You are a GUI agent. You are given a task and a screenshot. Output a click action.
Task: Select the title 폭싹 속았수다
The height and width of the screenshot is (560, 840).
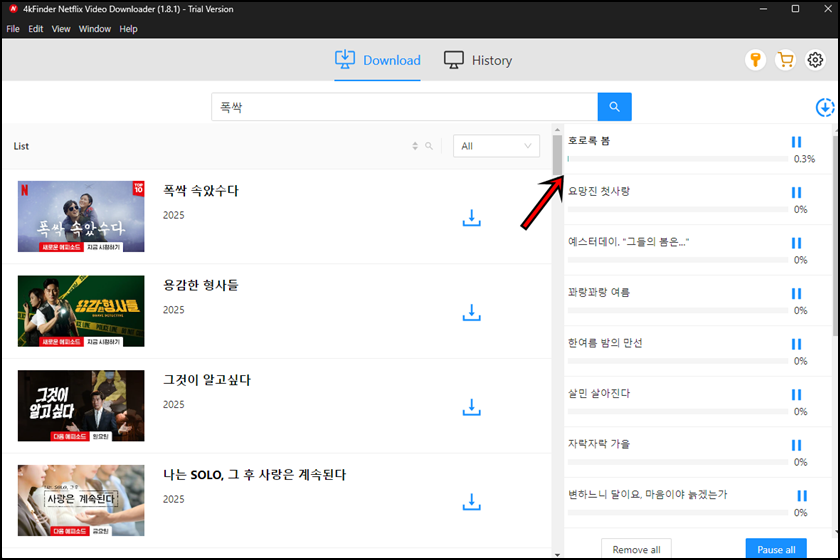coord(201,191)
